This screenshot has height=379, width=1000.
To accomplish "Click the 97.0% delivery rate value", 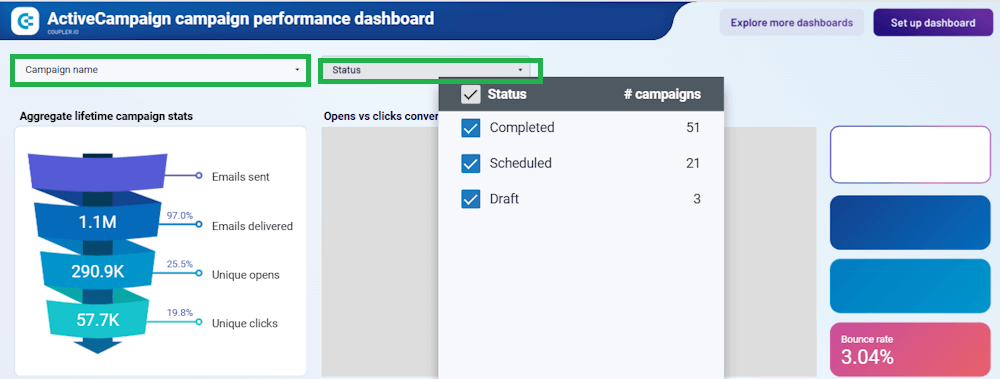I will [x=179, y=216].
